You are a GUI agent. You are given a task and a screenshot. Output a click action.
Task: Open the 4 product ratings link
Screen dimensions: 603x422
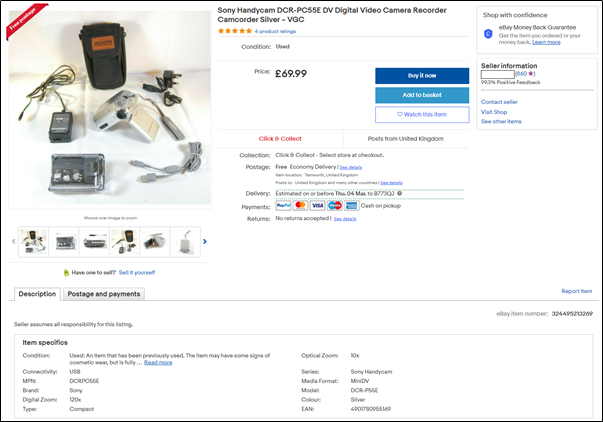[275, 31]
